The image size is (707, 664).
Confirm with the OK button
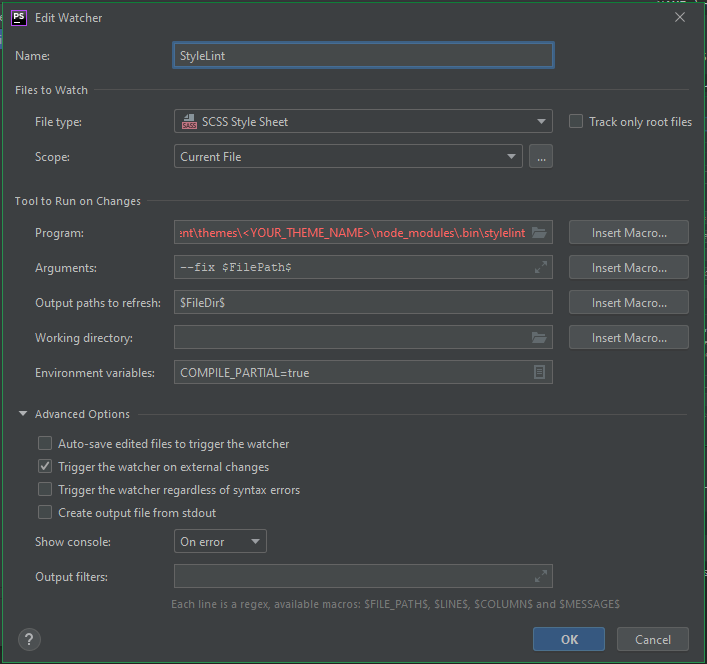point(569,639)
